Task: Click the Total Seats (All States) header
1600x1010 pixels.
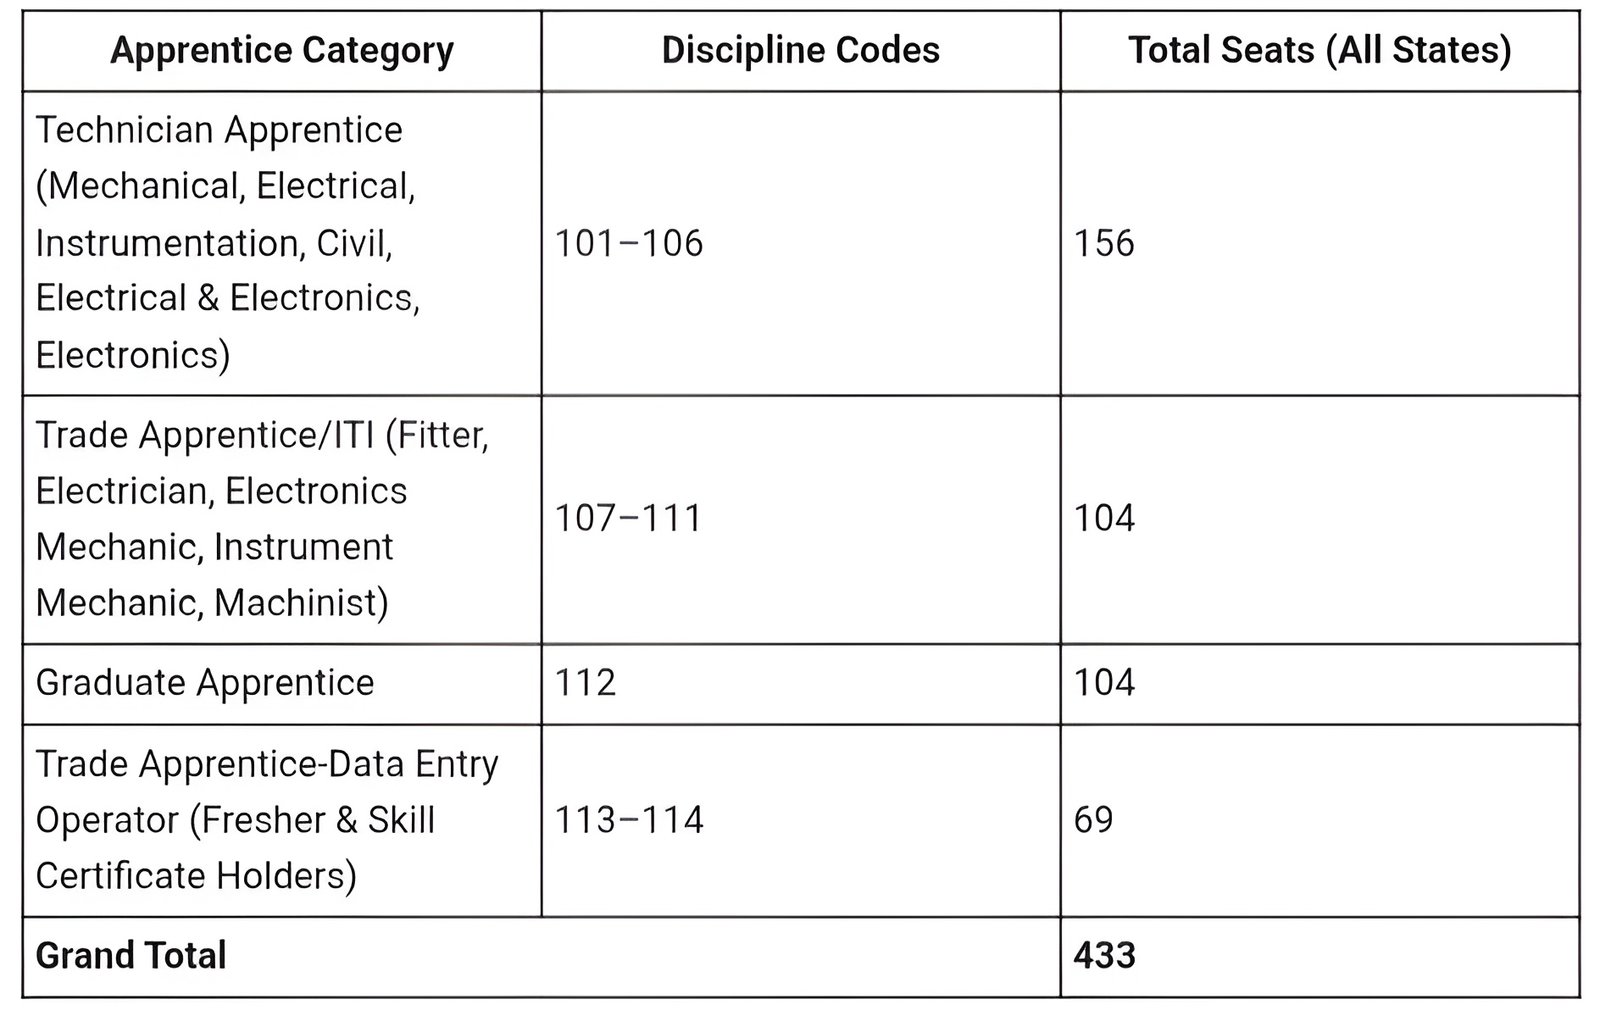Action: pos(1320,51)
